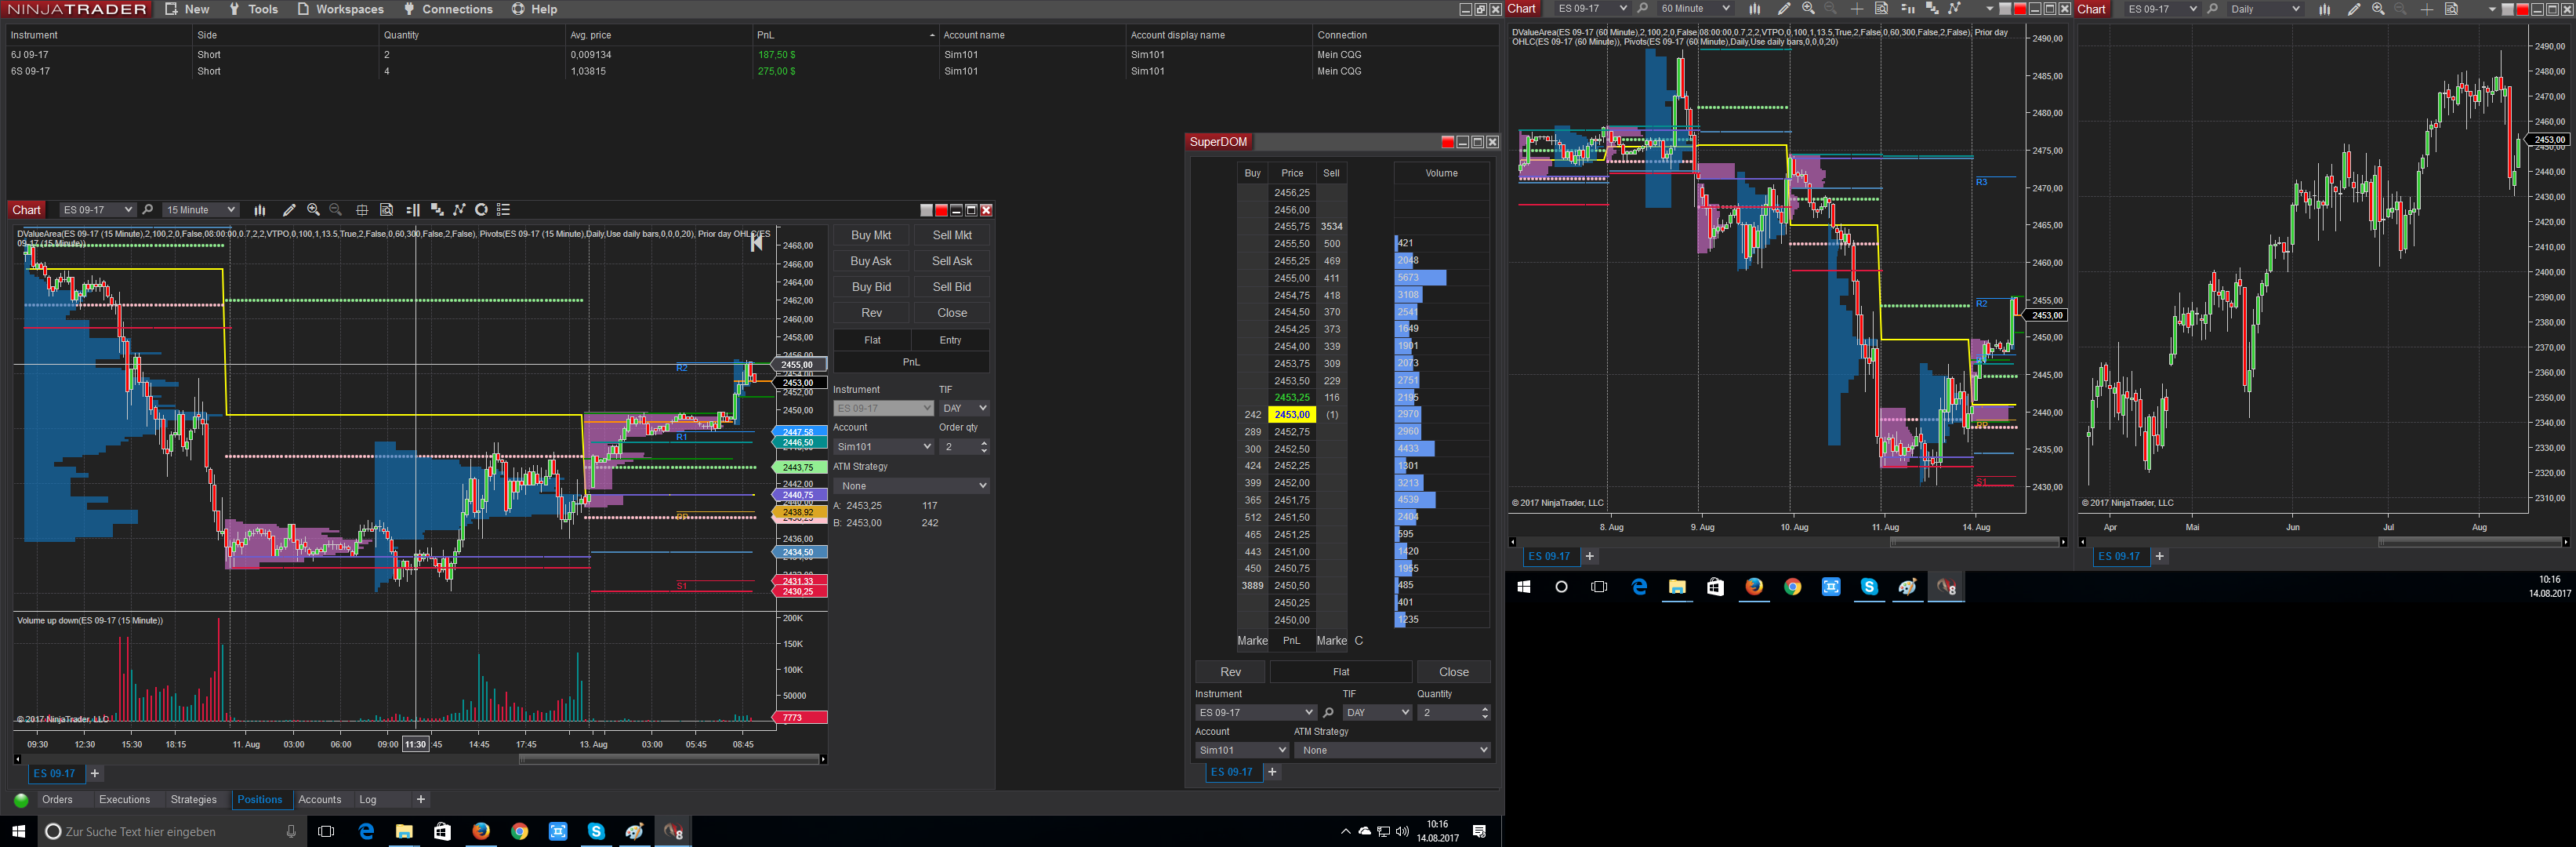
Task: Open Microsoft Edge on the left taskbar
Action: click(x=366, y=831)
